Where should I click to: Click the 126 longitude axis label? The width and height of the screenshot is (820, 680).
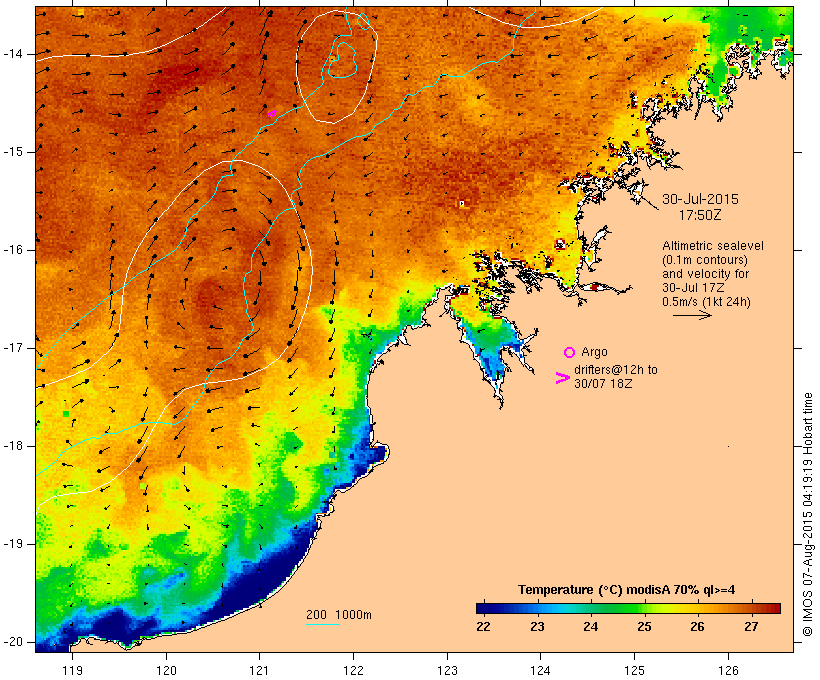(728, 670)
